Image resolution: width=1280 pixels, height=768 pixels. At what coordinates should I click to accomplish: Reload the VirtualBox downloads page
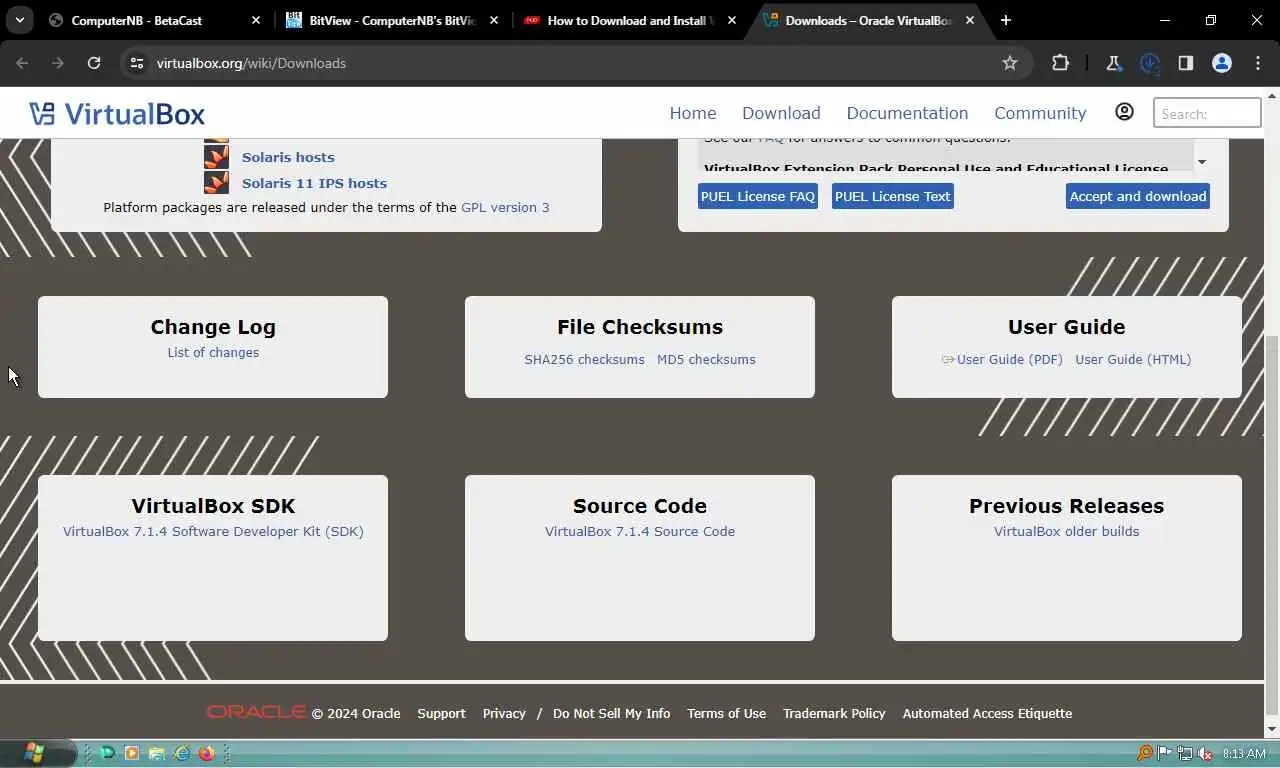94,63
